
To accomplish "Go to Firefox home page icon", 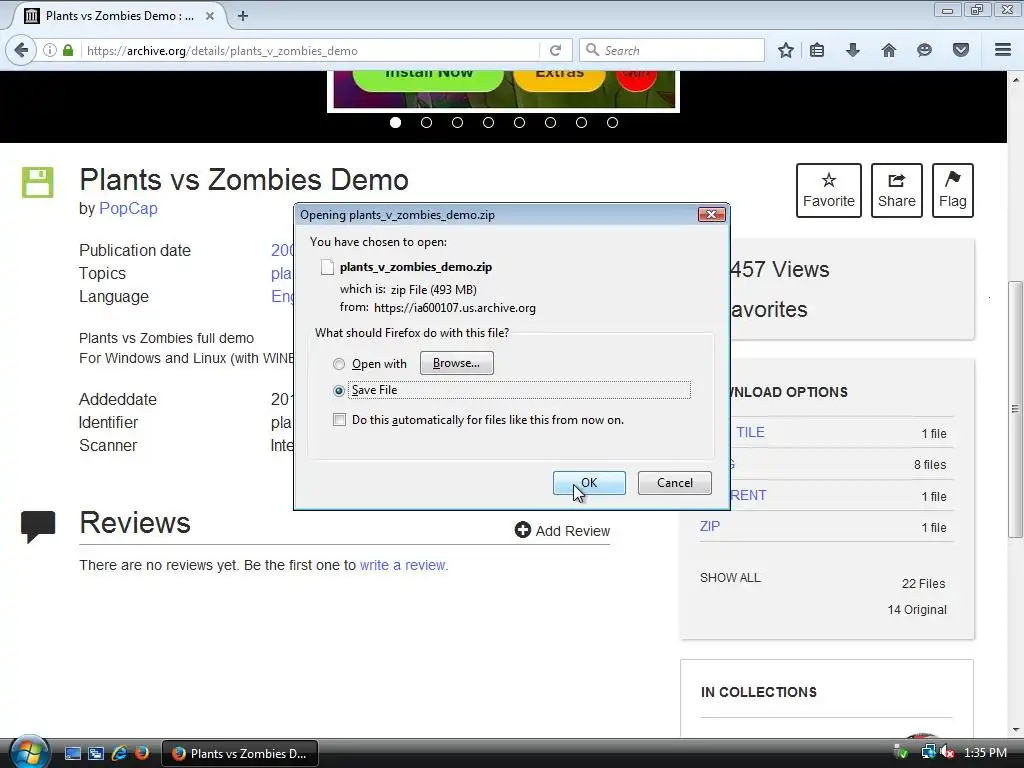I will (889, 50).
